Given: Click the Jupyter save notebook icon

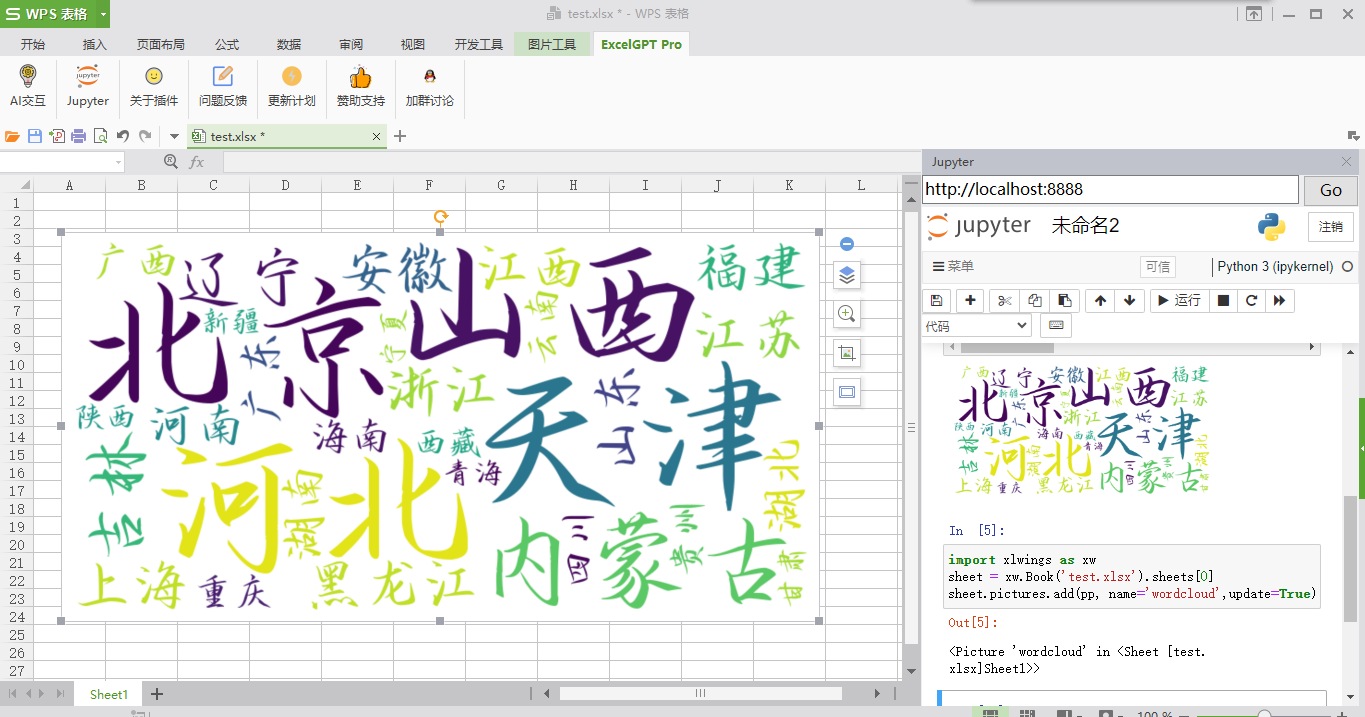Looking at the screenshot, I should 936,300.
